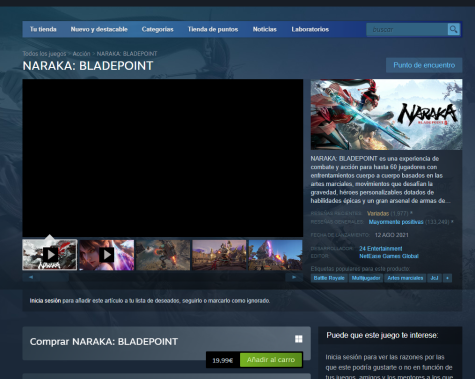Select the Multijugador tag
Viewport: 475px width, 379px height.
pyautogui.click(x=366, y=278)
